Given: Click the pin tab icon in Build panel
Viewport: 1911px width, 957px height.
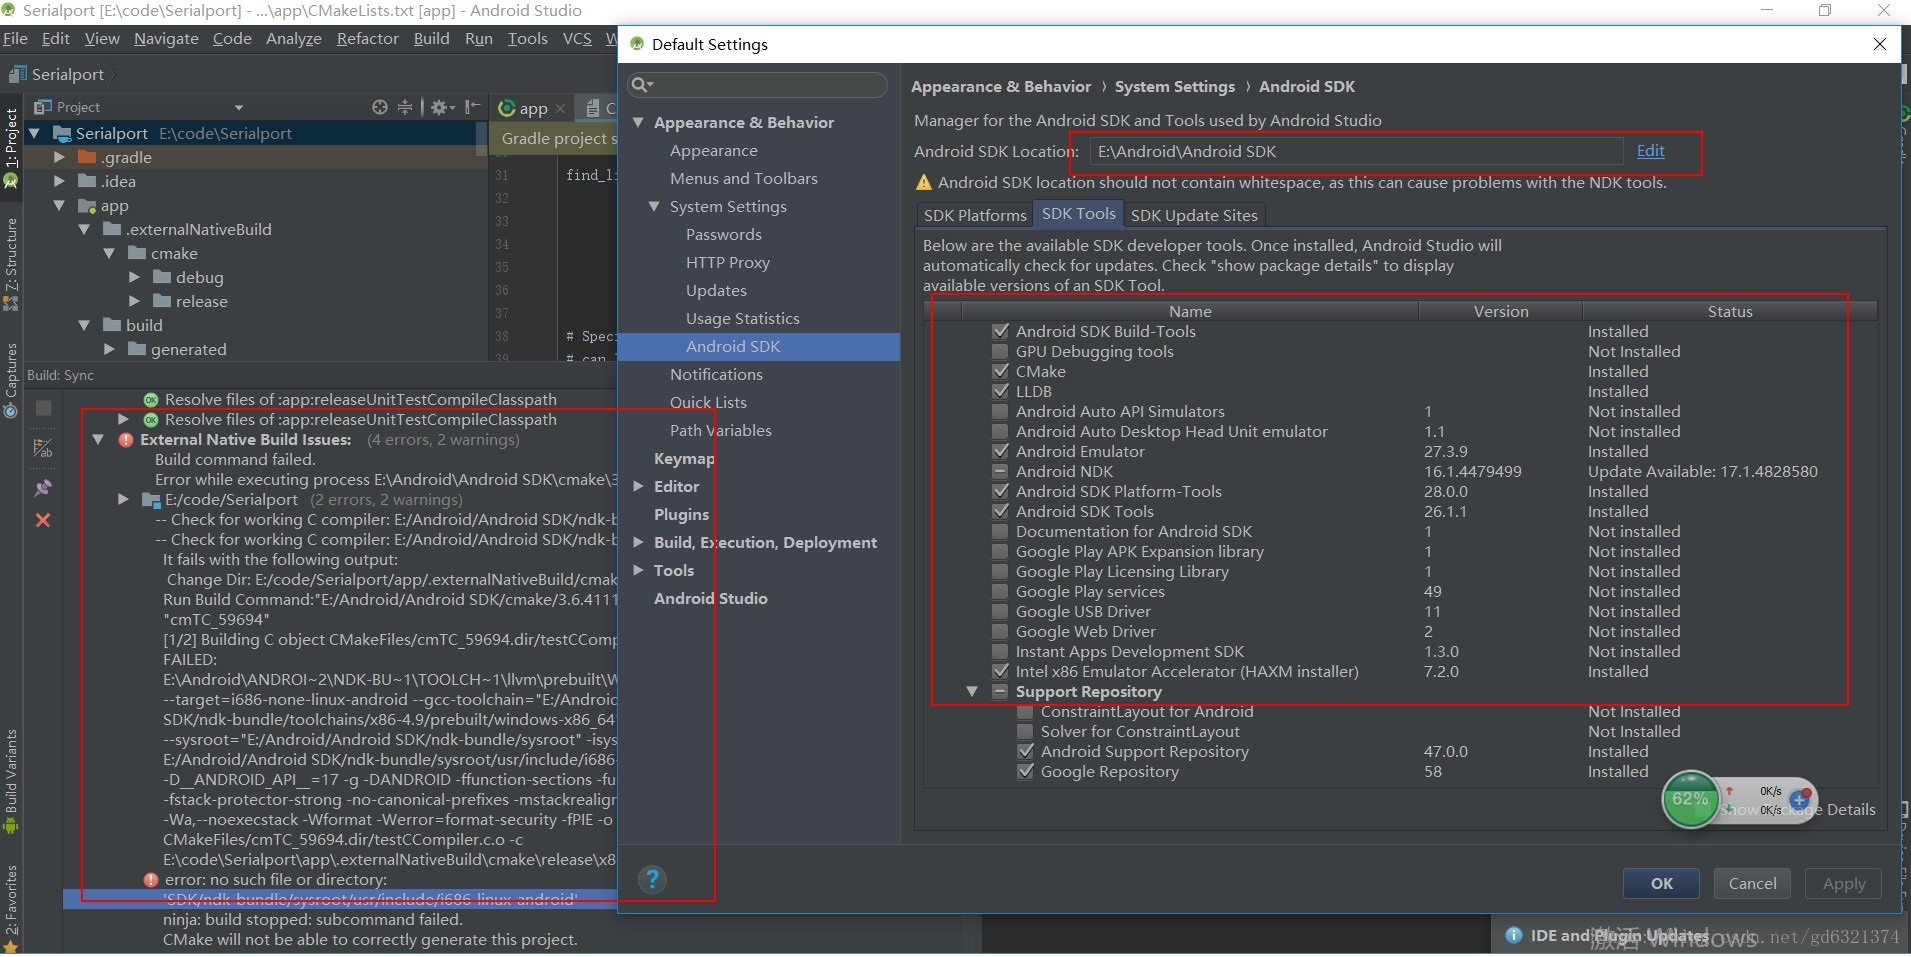Looking at the screenshot, I should [x=43, y=488].
